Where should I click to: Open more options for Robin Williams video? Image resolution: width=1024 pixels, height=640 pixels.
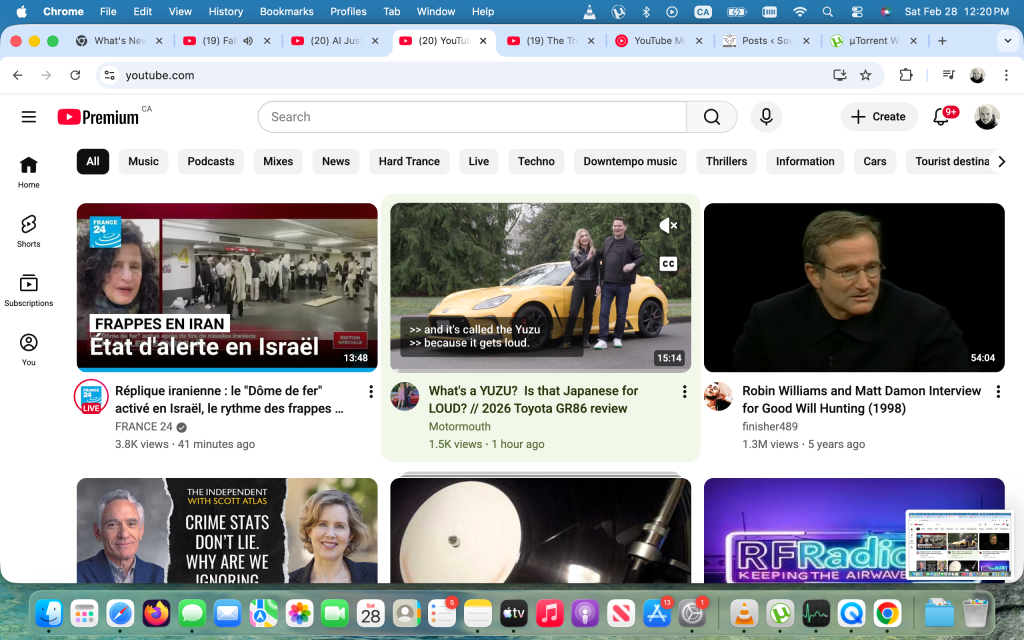pyautogui.click(x=997, y=392)
